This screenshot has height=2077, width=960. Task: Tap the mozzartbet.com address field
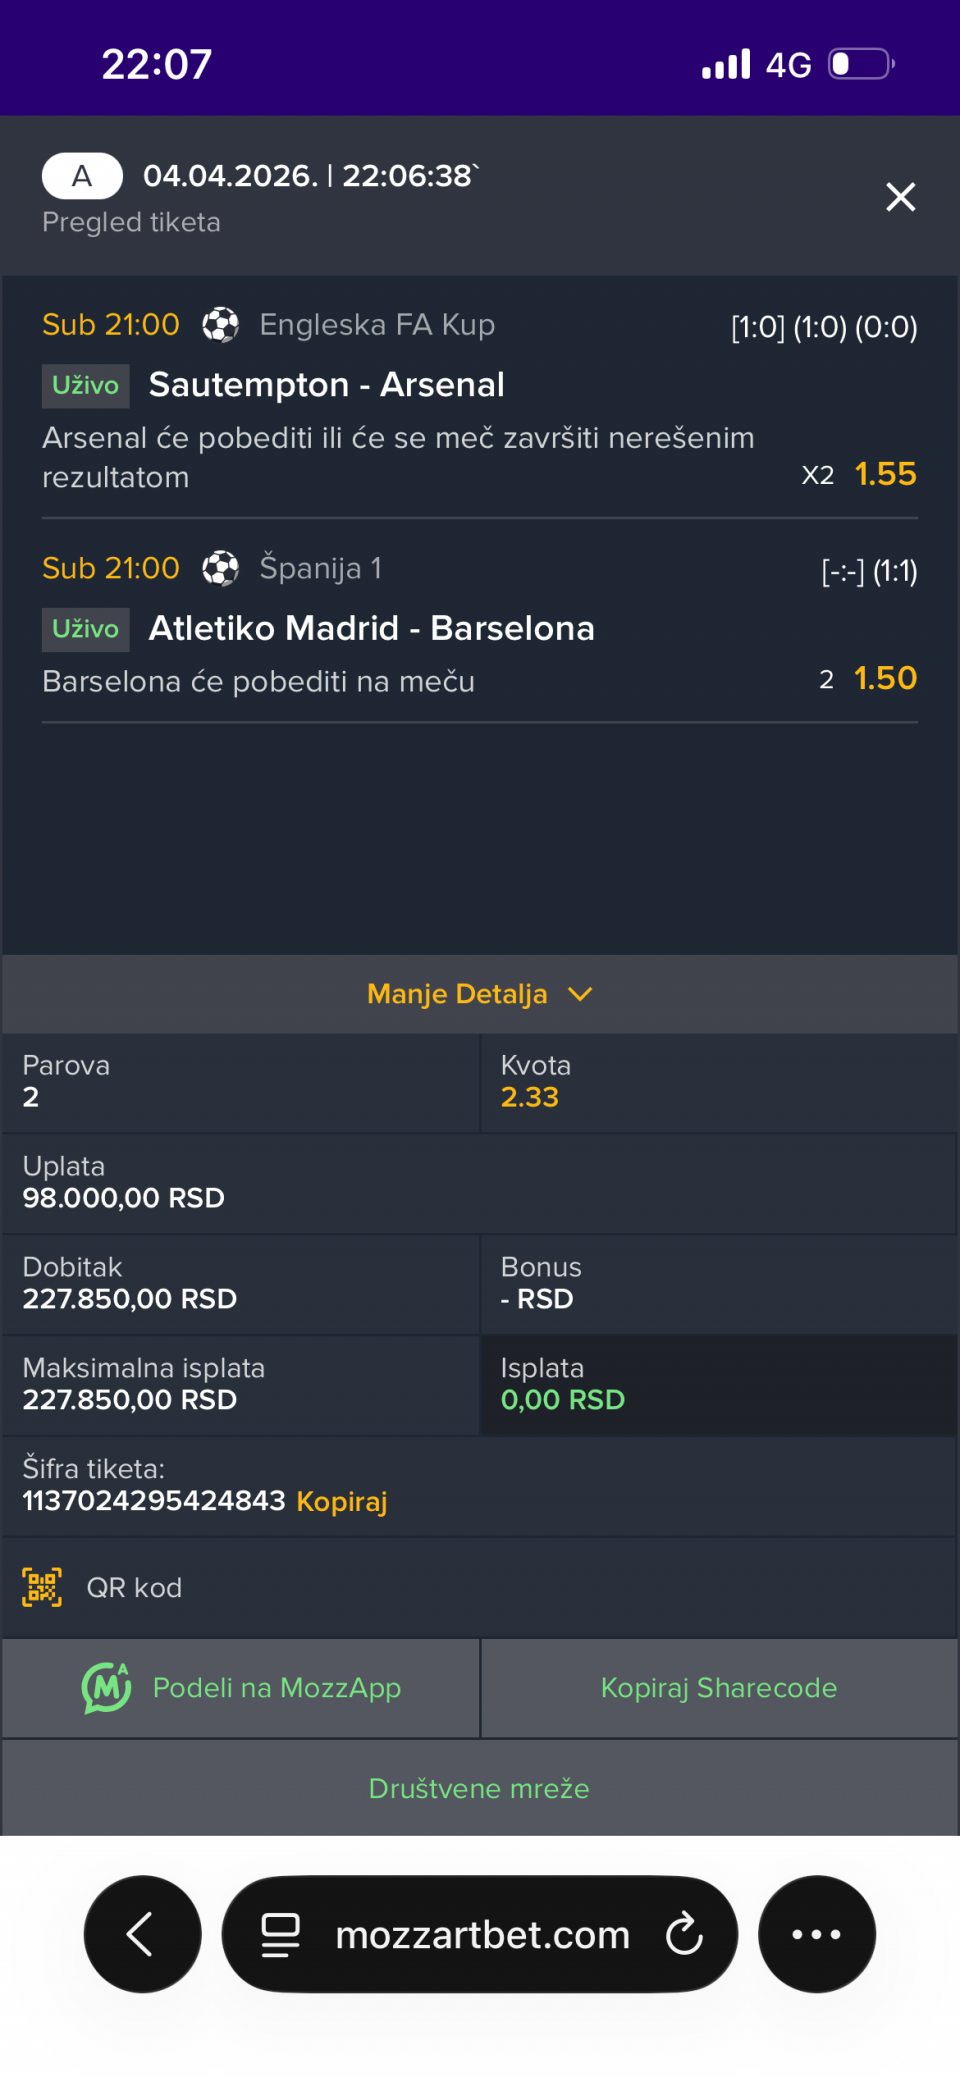(482, 1934)
